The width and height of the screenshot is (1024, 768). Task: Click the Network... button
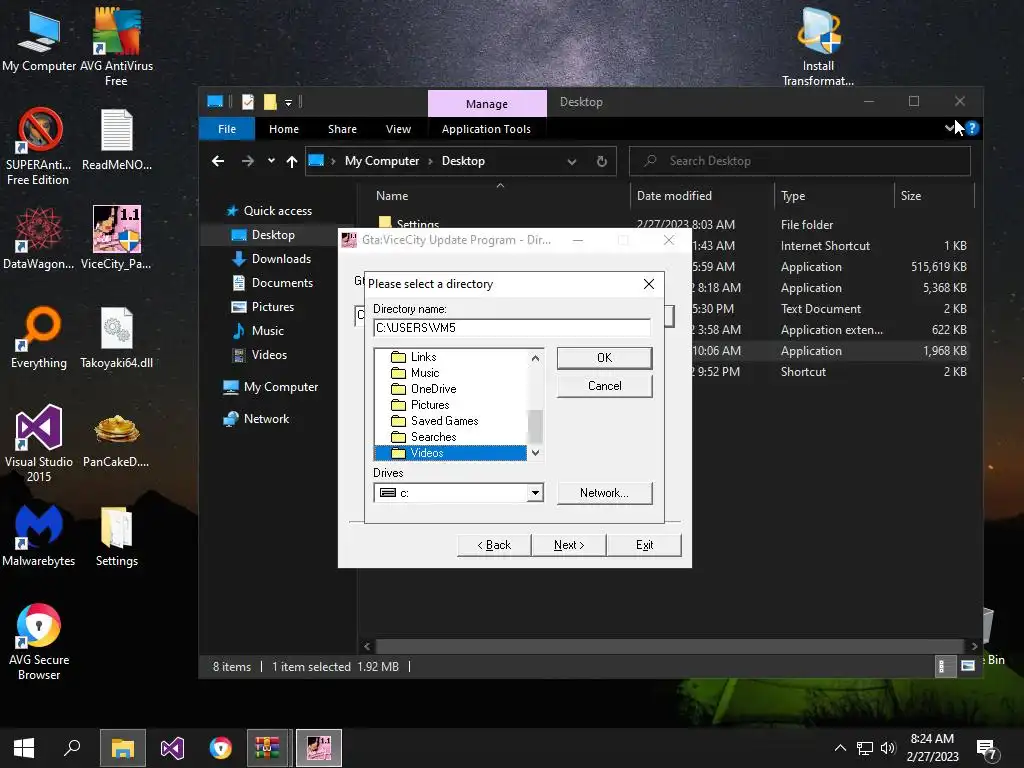(604, 493)
